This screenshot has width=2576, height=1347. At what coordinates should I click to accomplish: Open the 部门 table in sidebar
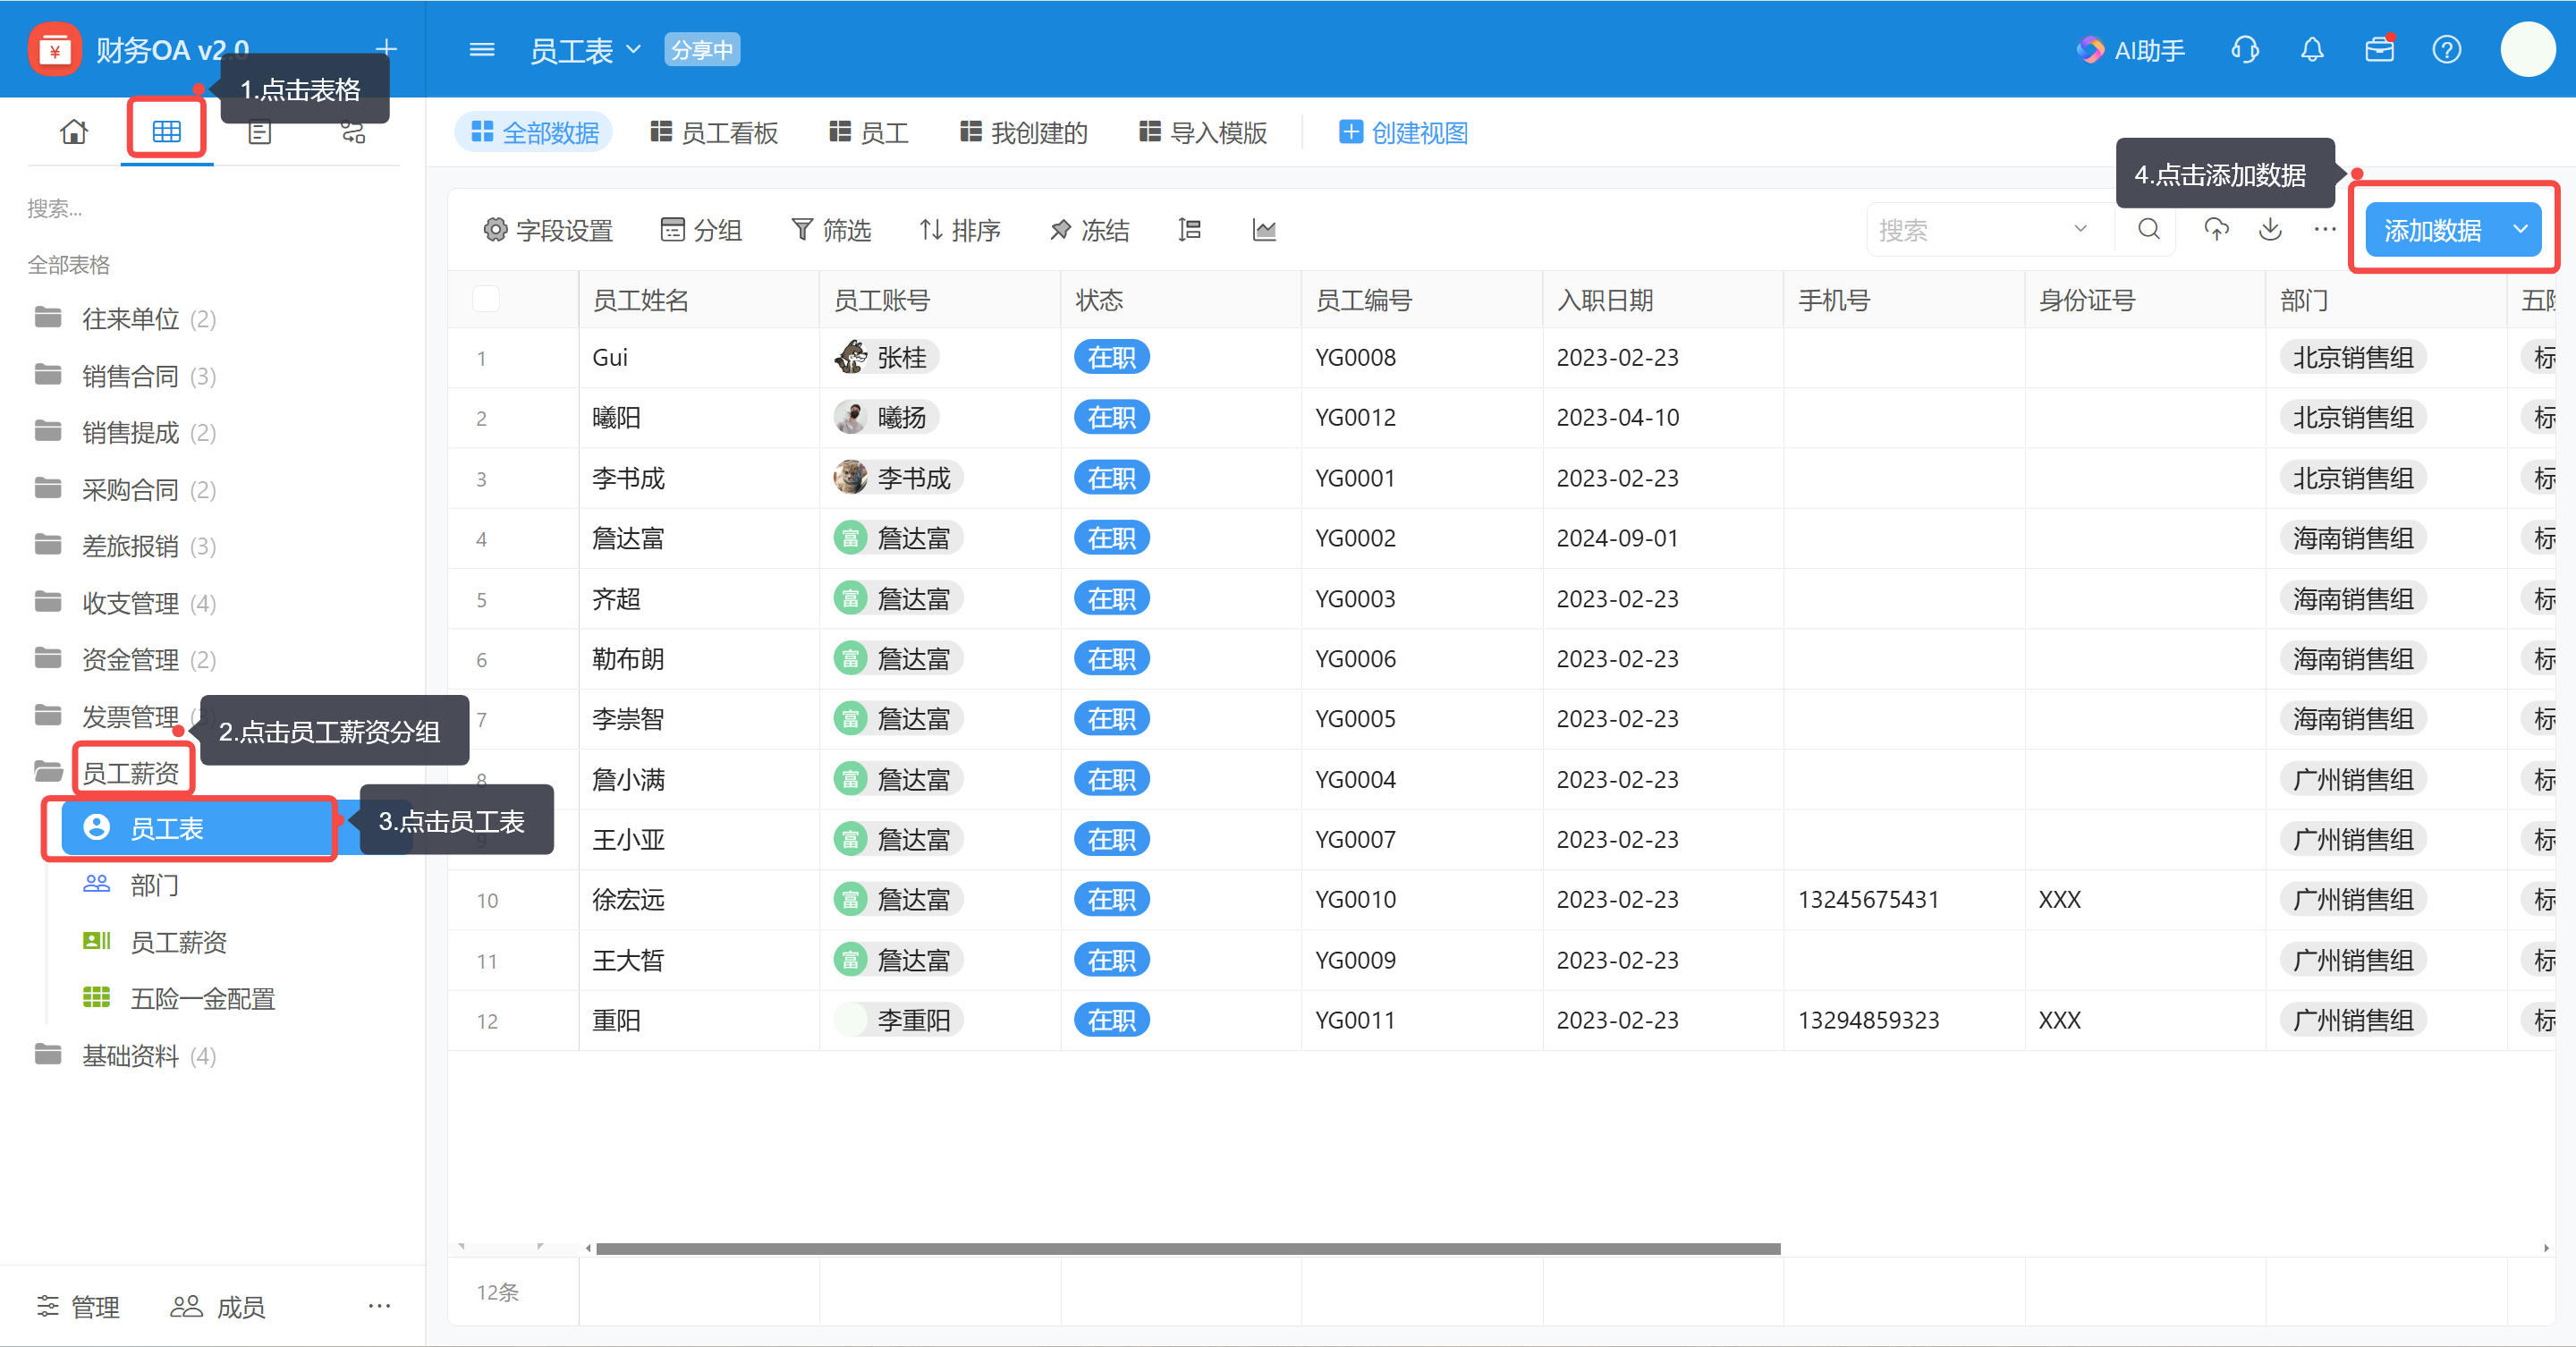point(131,885)
